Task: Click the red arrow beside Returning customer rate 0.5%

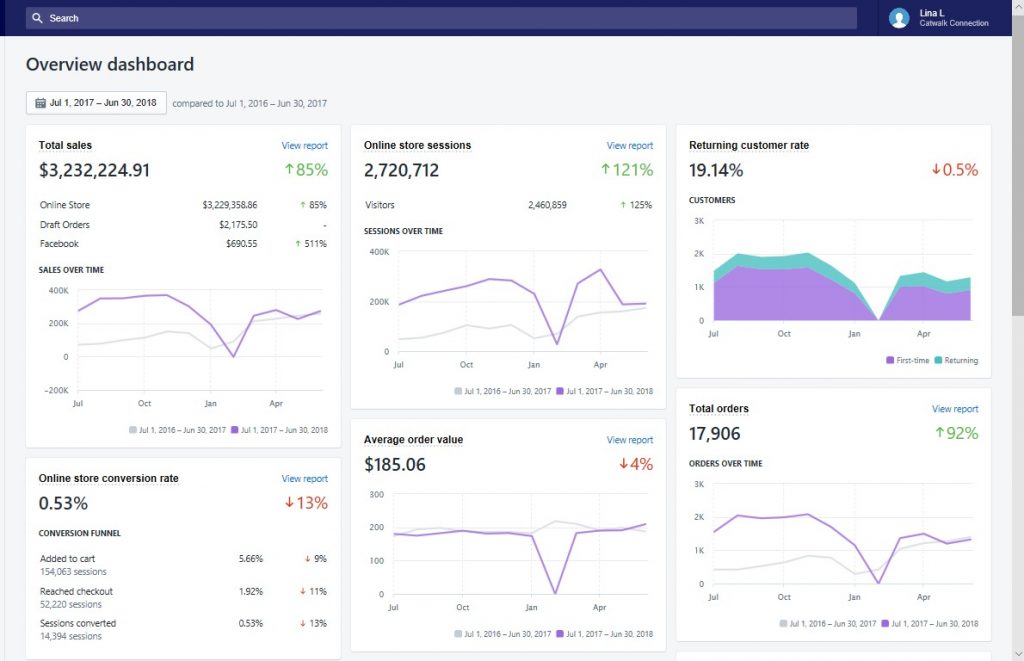Action: click(x=936, y=170)
